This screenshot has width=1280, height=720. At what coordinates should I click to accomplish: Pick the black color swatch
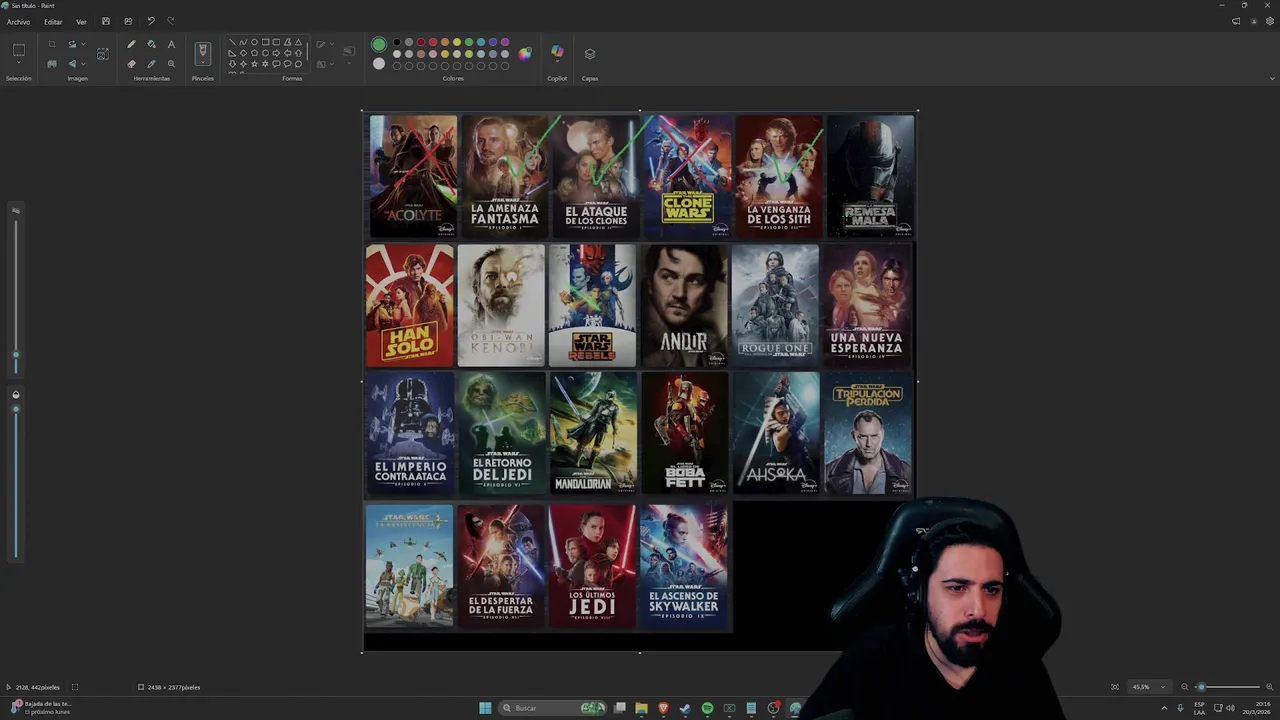click(x=397, y=42)
